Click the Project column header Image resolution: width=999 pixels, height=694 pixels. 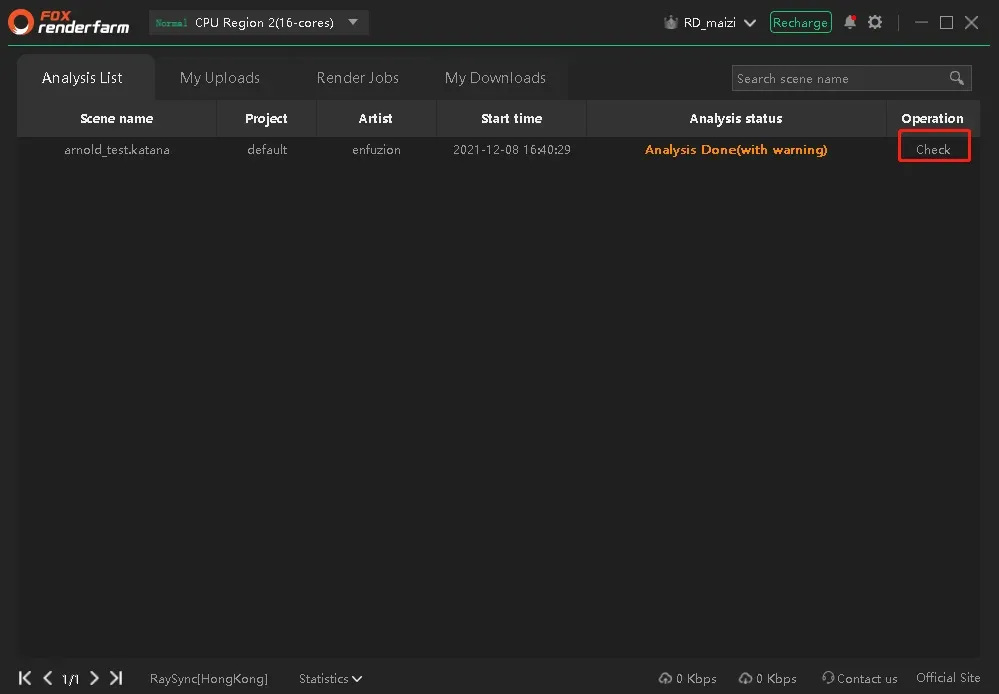click(x=266, y=119)
